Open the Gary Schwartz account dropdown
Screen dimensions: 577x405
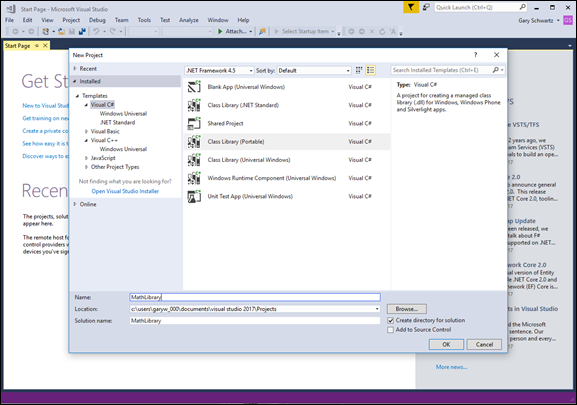[539, 21]
